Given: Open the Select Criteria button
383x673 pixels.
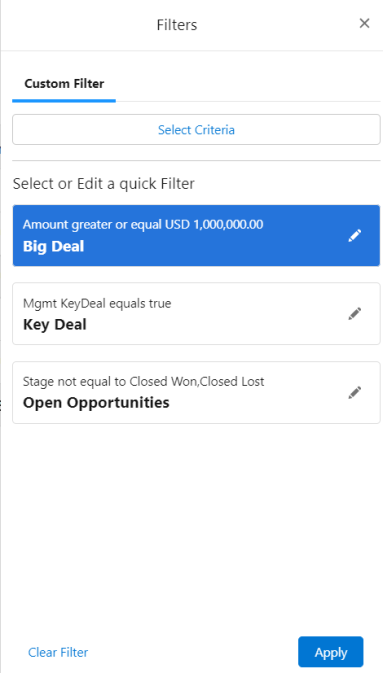Looking at the screenshot, I should pos(196,130).
